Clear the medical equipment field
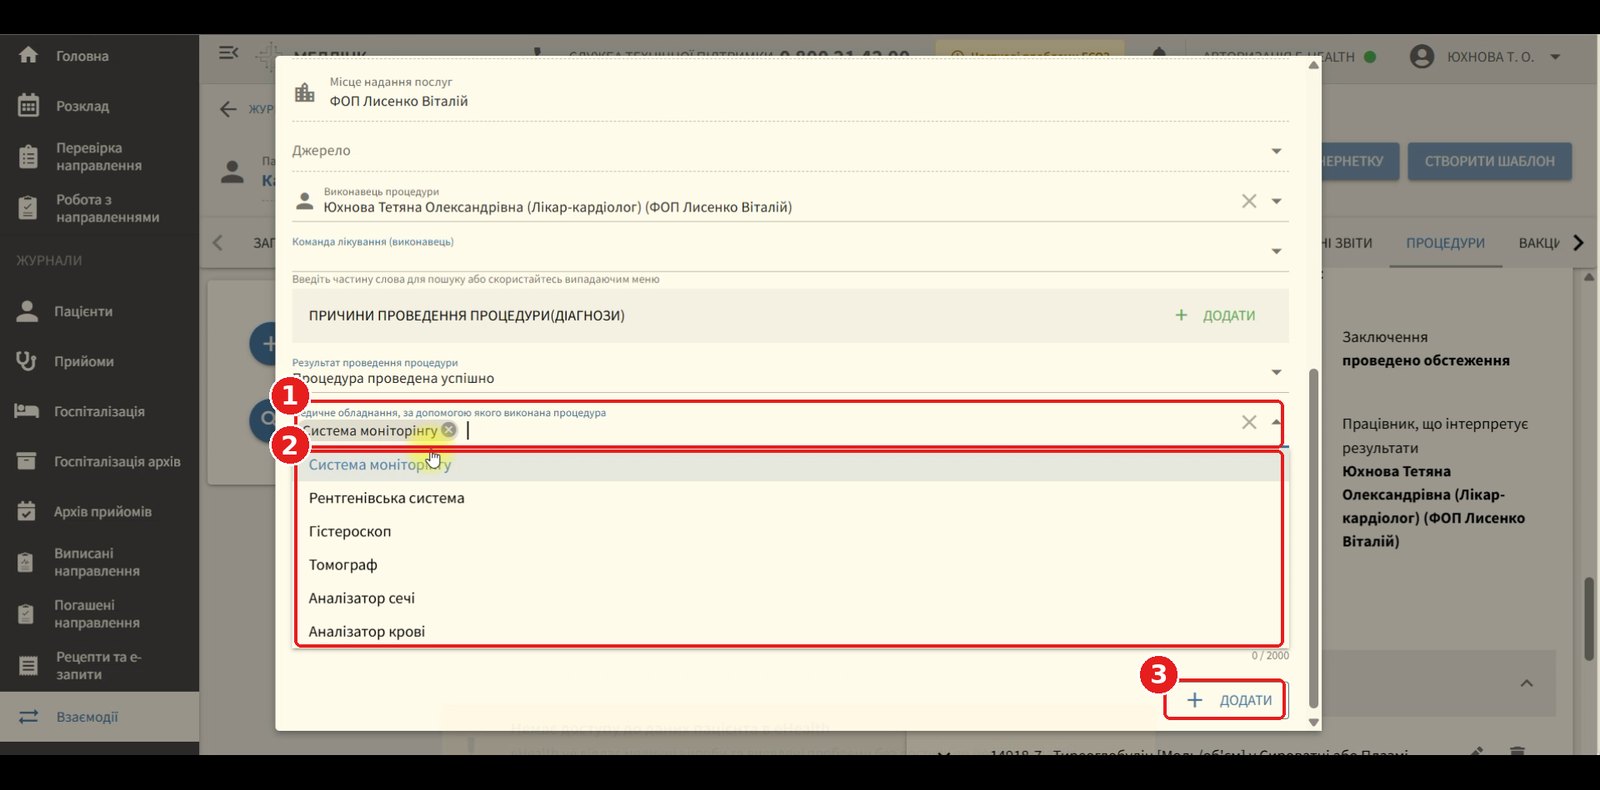Screen dimensions: 1600x790 point(1249,422)
